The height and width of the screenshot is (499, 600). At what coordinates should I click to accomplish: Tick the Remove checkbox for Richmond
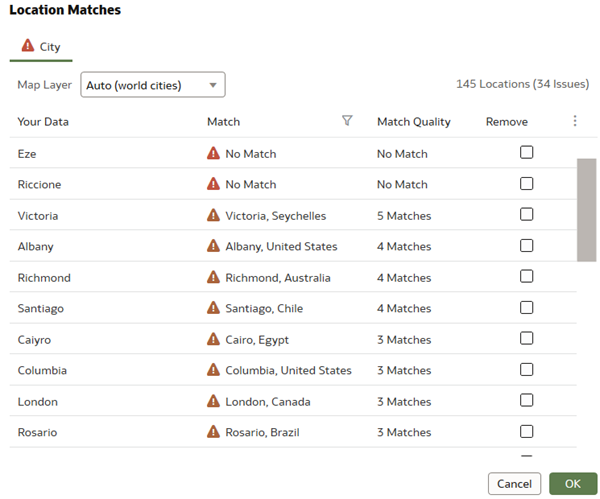coord(527,276)
